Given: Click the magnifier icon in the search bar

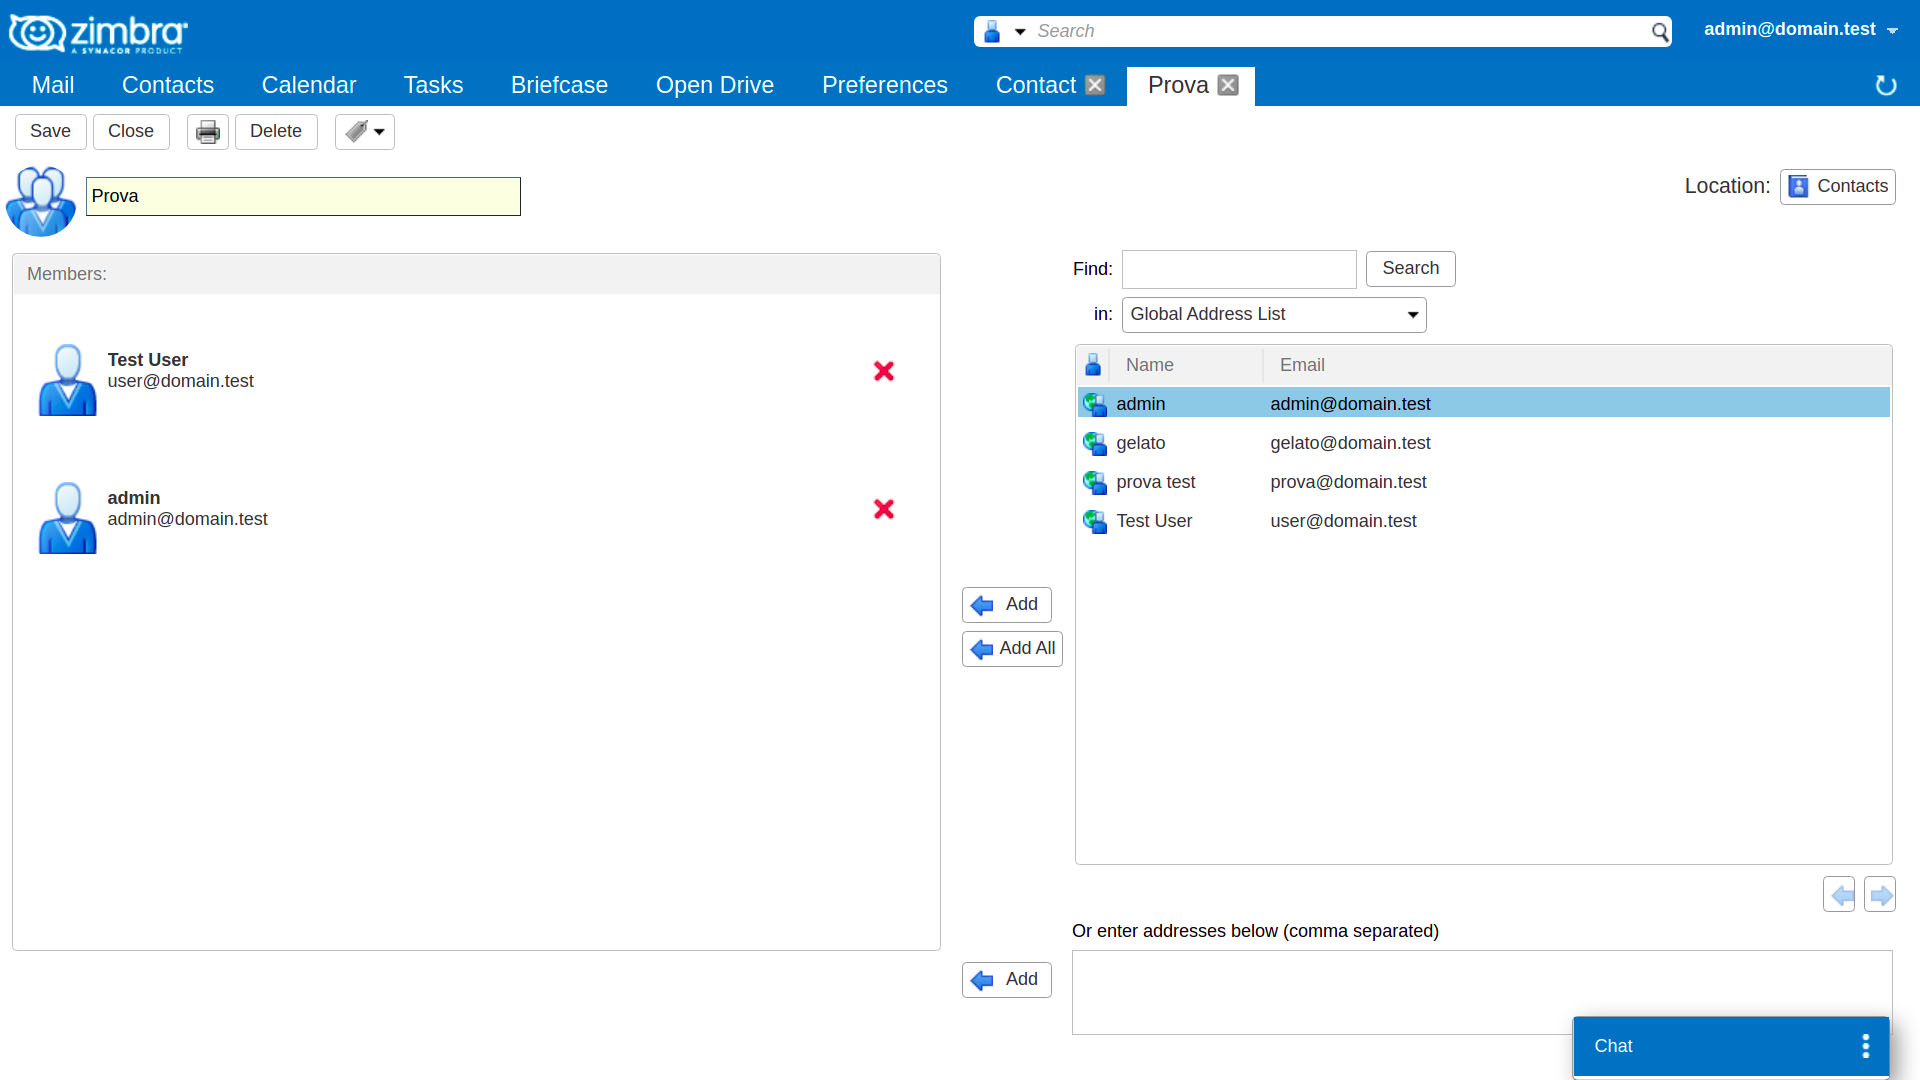Looking at the screenshot, I should pyautogui.click(x=1659, y=31).
